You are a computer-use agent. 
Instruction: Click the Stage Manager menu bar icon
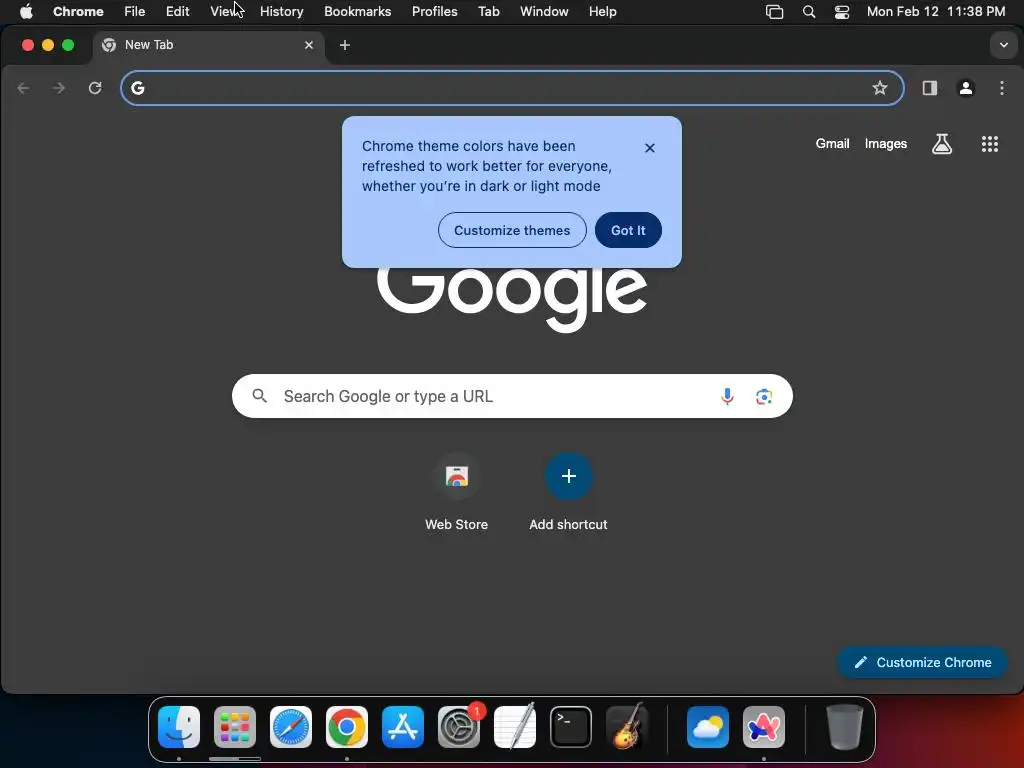[774, 12]
